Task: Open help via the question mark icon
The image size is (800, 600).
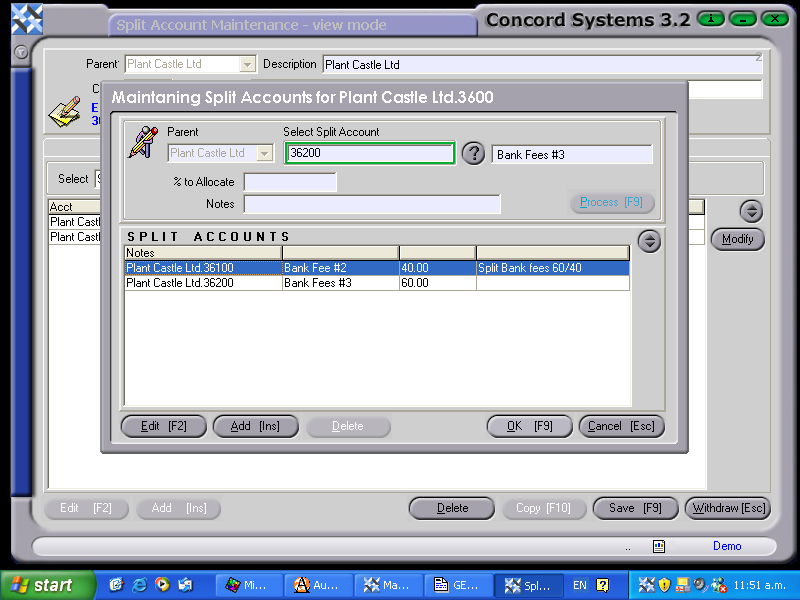Action: point(473,153)
